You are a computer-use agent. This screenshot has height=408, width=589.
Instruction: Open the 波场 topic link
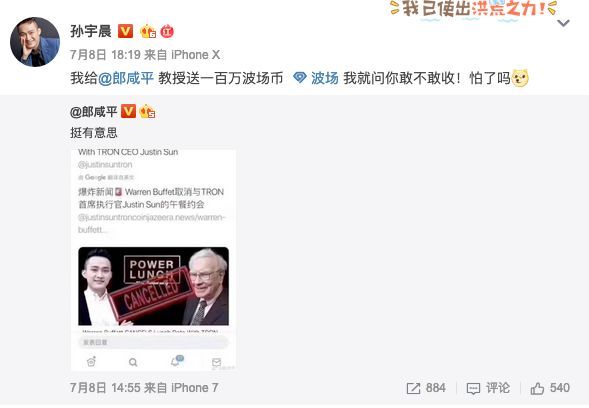pos(325,78)
